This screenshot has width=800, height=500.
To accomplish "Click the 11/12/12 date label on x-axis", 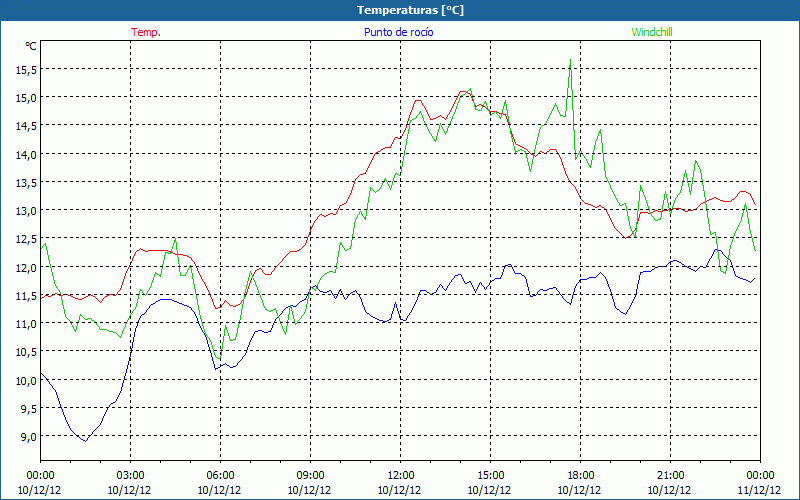I will pyautogui.click(x=759, y=490).
